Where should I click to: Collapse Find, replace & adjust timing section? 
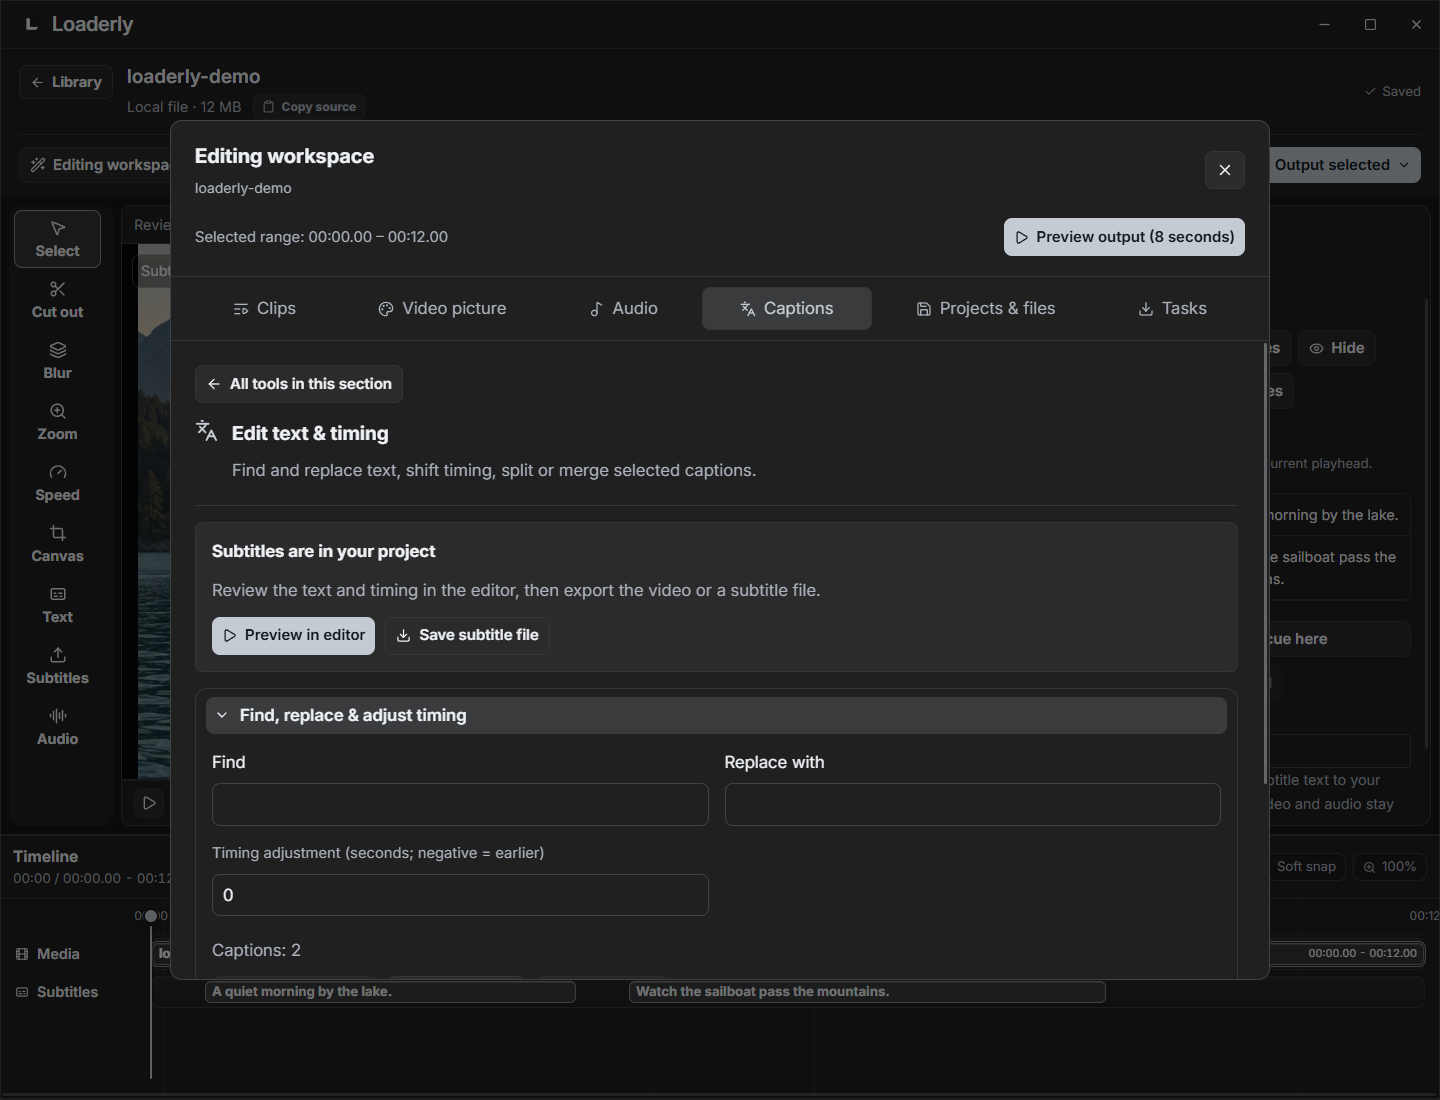716,715
